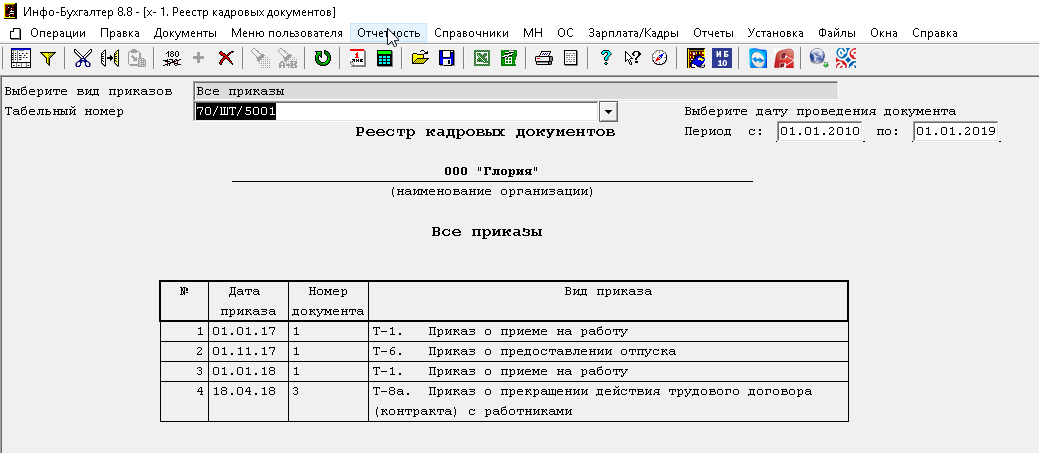The height and width of the screenshot is (453, 1039).
Task: Click the period end date 01.01.2019
Action: click(x=956, y=131)
